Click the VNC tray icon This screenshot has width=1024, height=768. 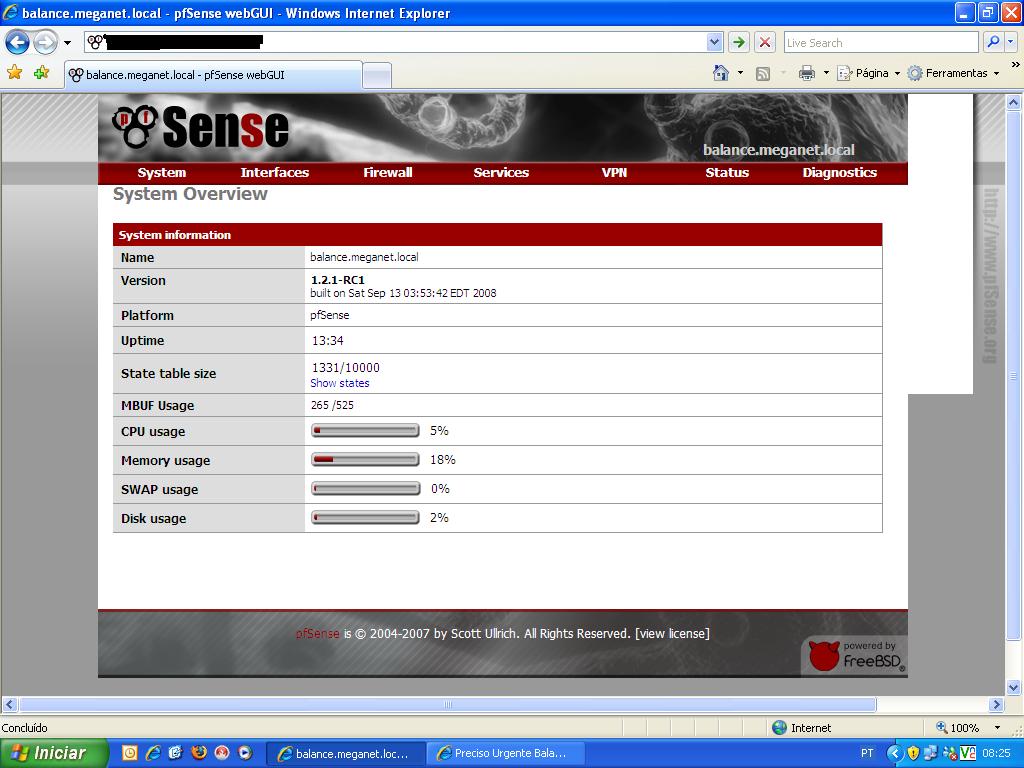(968, 754)
